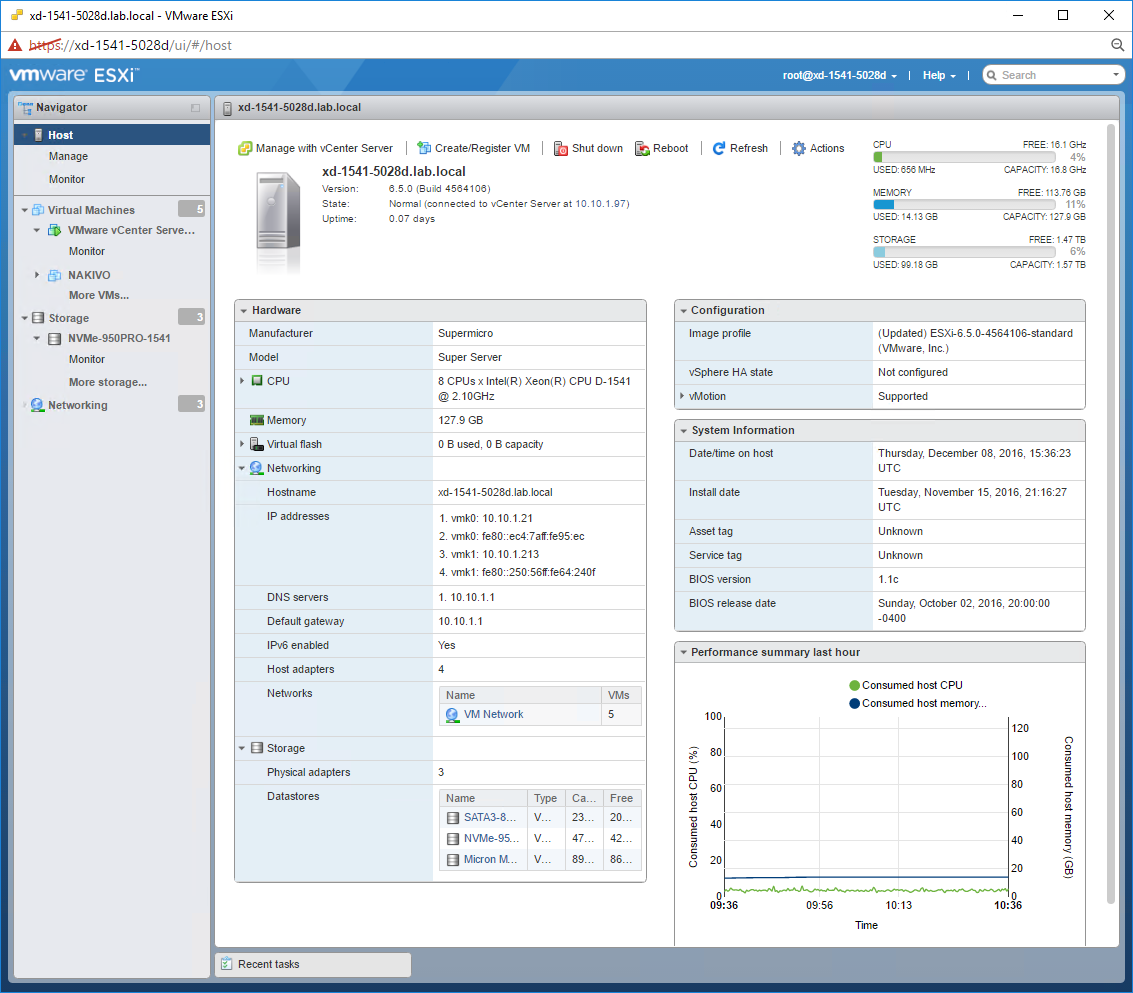Click the Navigator minimize panel icon
This screenshot has width=1133, height=993.
coord(195,108)
